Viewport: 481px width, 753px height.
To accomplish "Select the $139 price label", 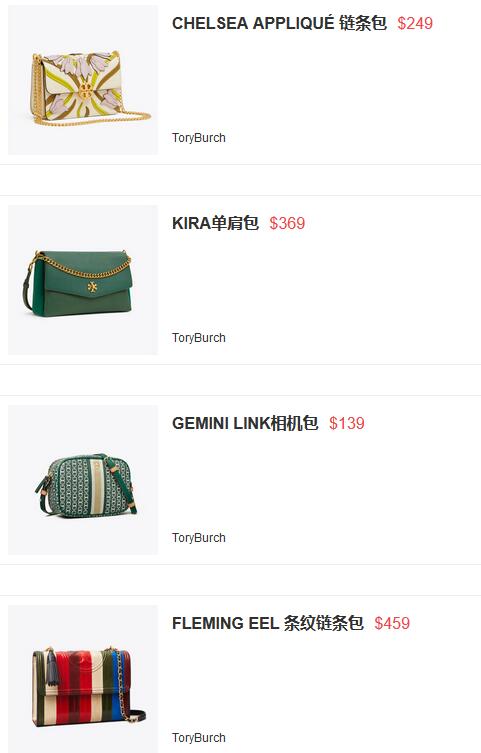I will (x=347, y=423).
